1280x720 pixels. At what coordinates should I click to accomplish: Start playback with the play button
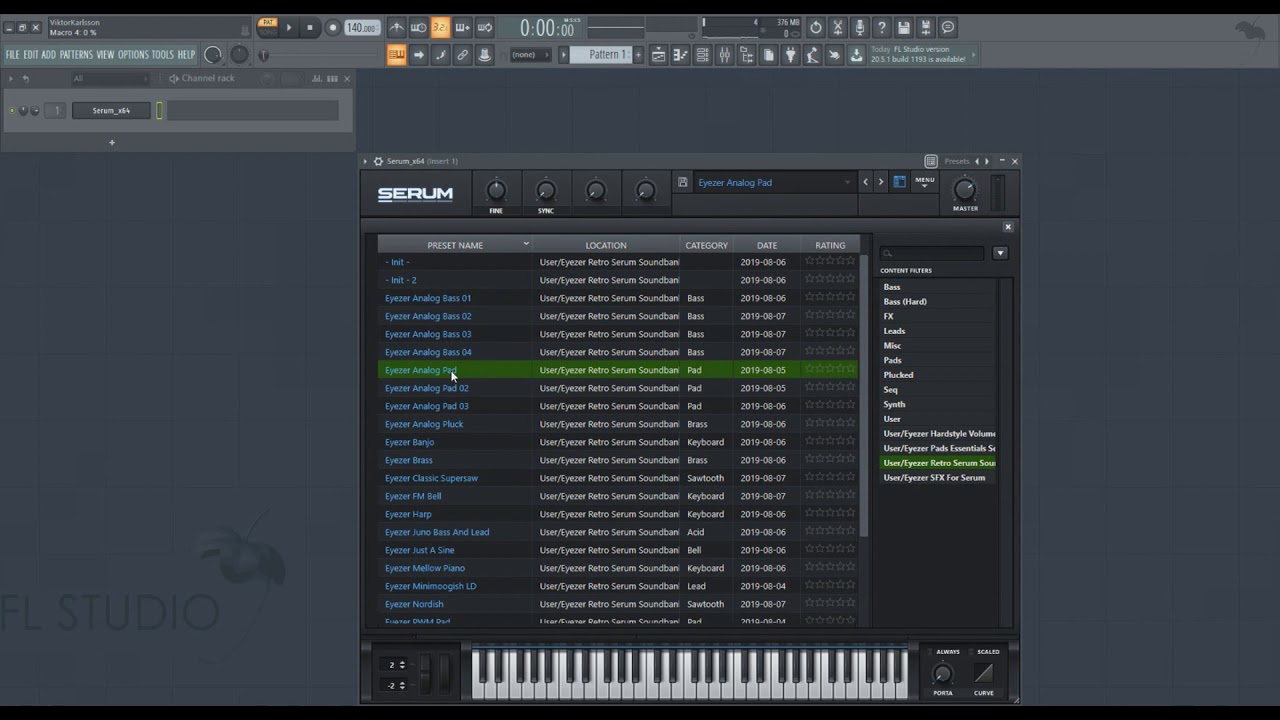click(x=289, y=28)
